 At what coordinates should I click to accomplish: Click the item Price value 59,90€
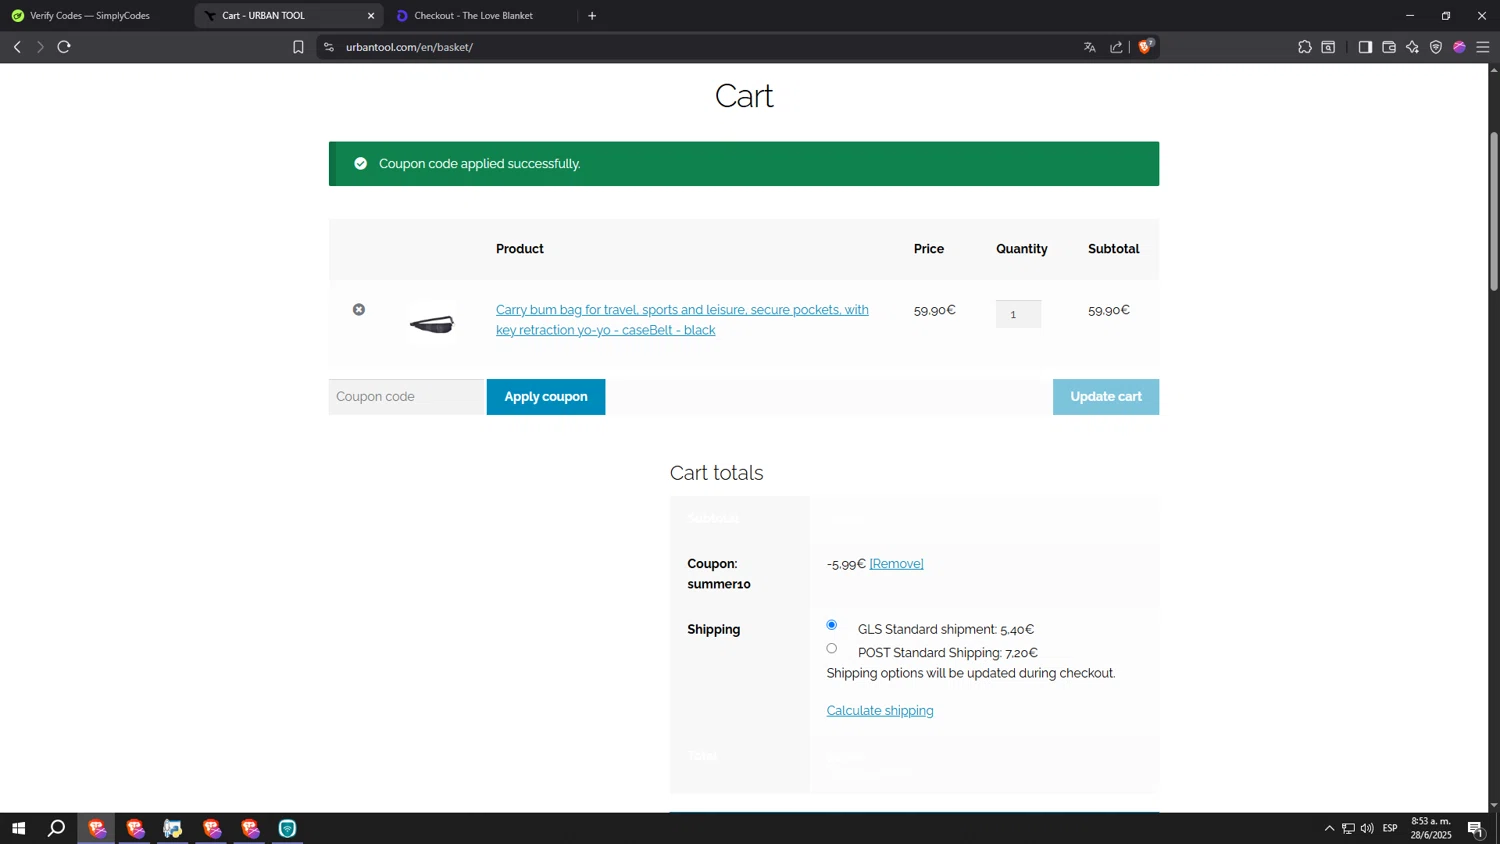click(935, 310)
